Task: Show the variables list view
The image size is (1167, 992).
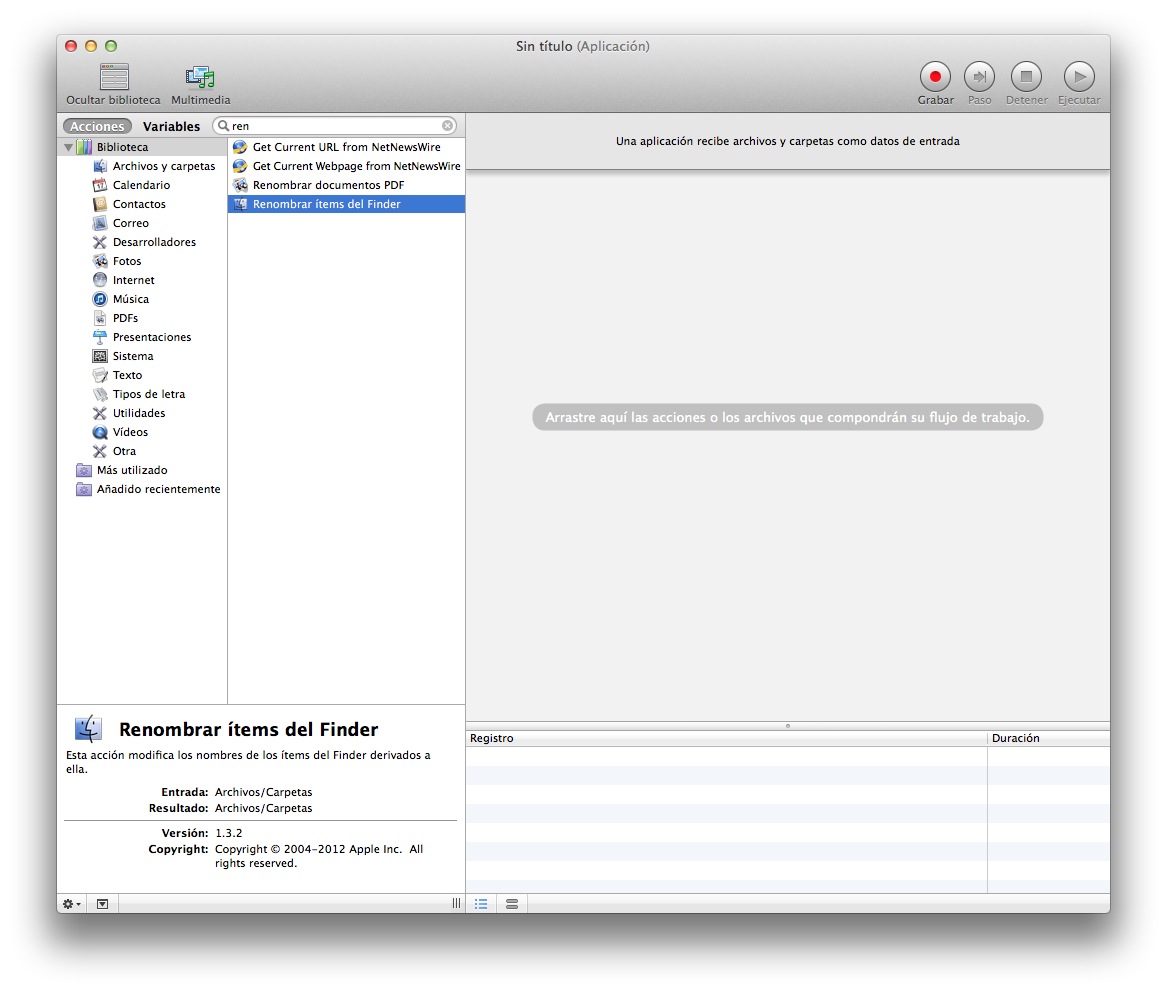Action: [512, 904]
